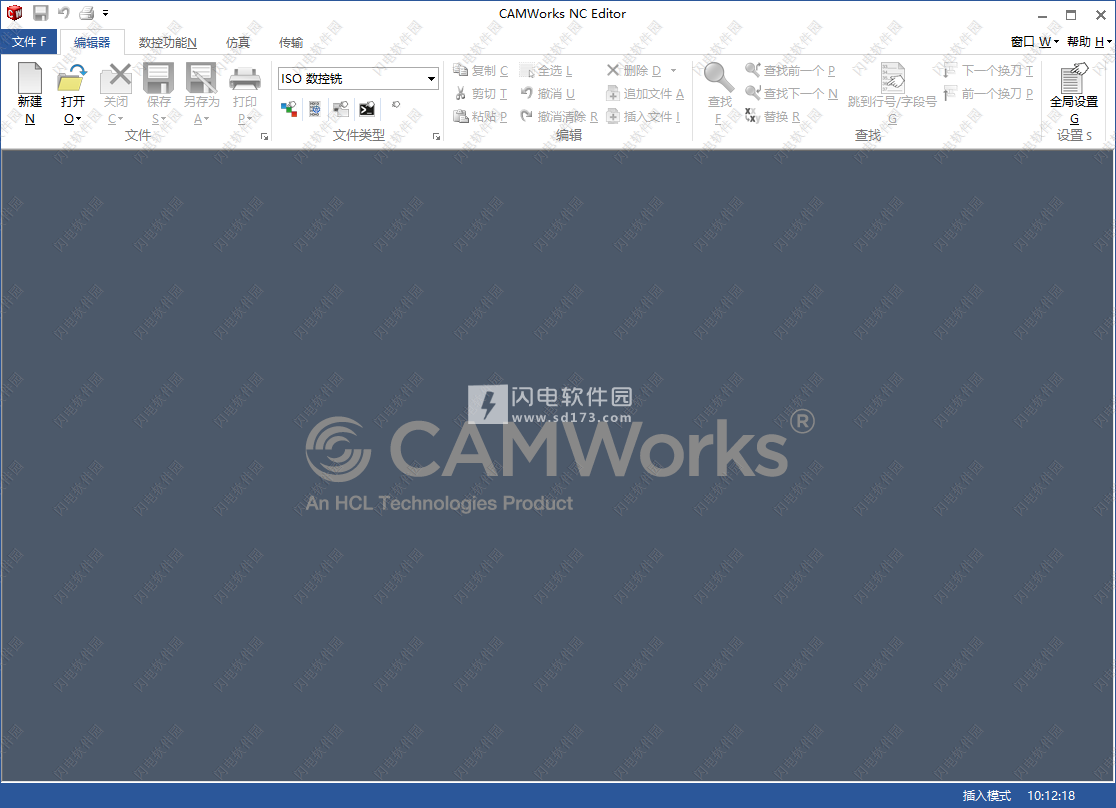The image size is (1116, 808).
Task: Open the 查找 find magnifier
Action: tap(719, 93)
